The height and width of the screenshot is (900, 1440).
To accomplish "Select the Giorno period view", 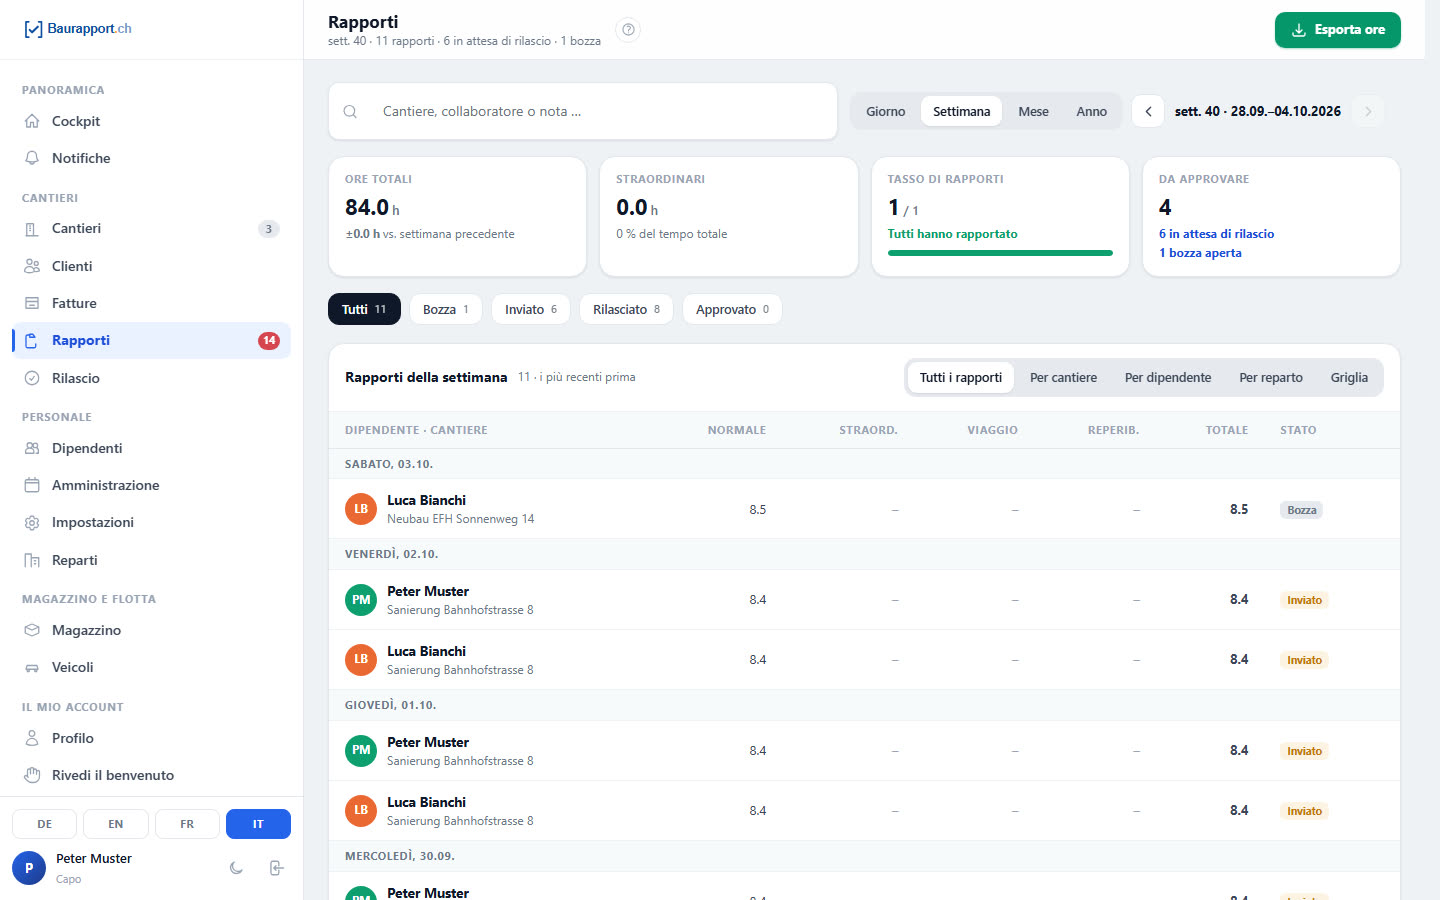I will pyautogui.click(x=885, y=111).
